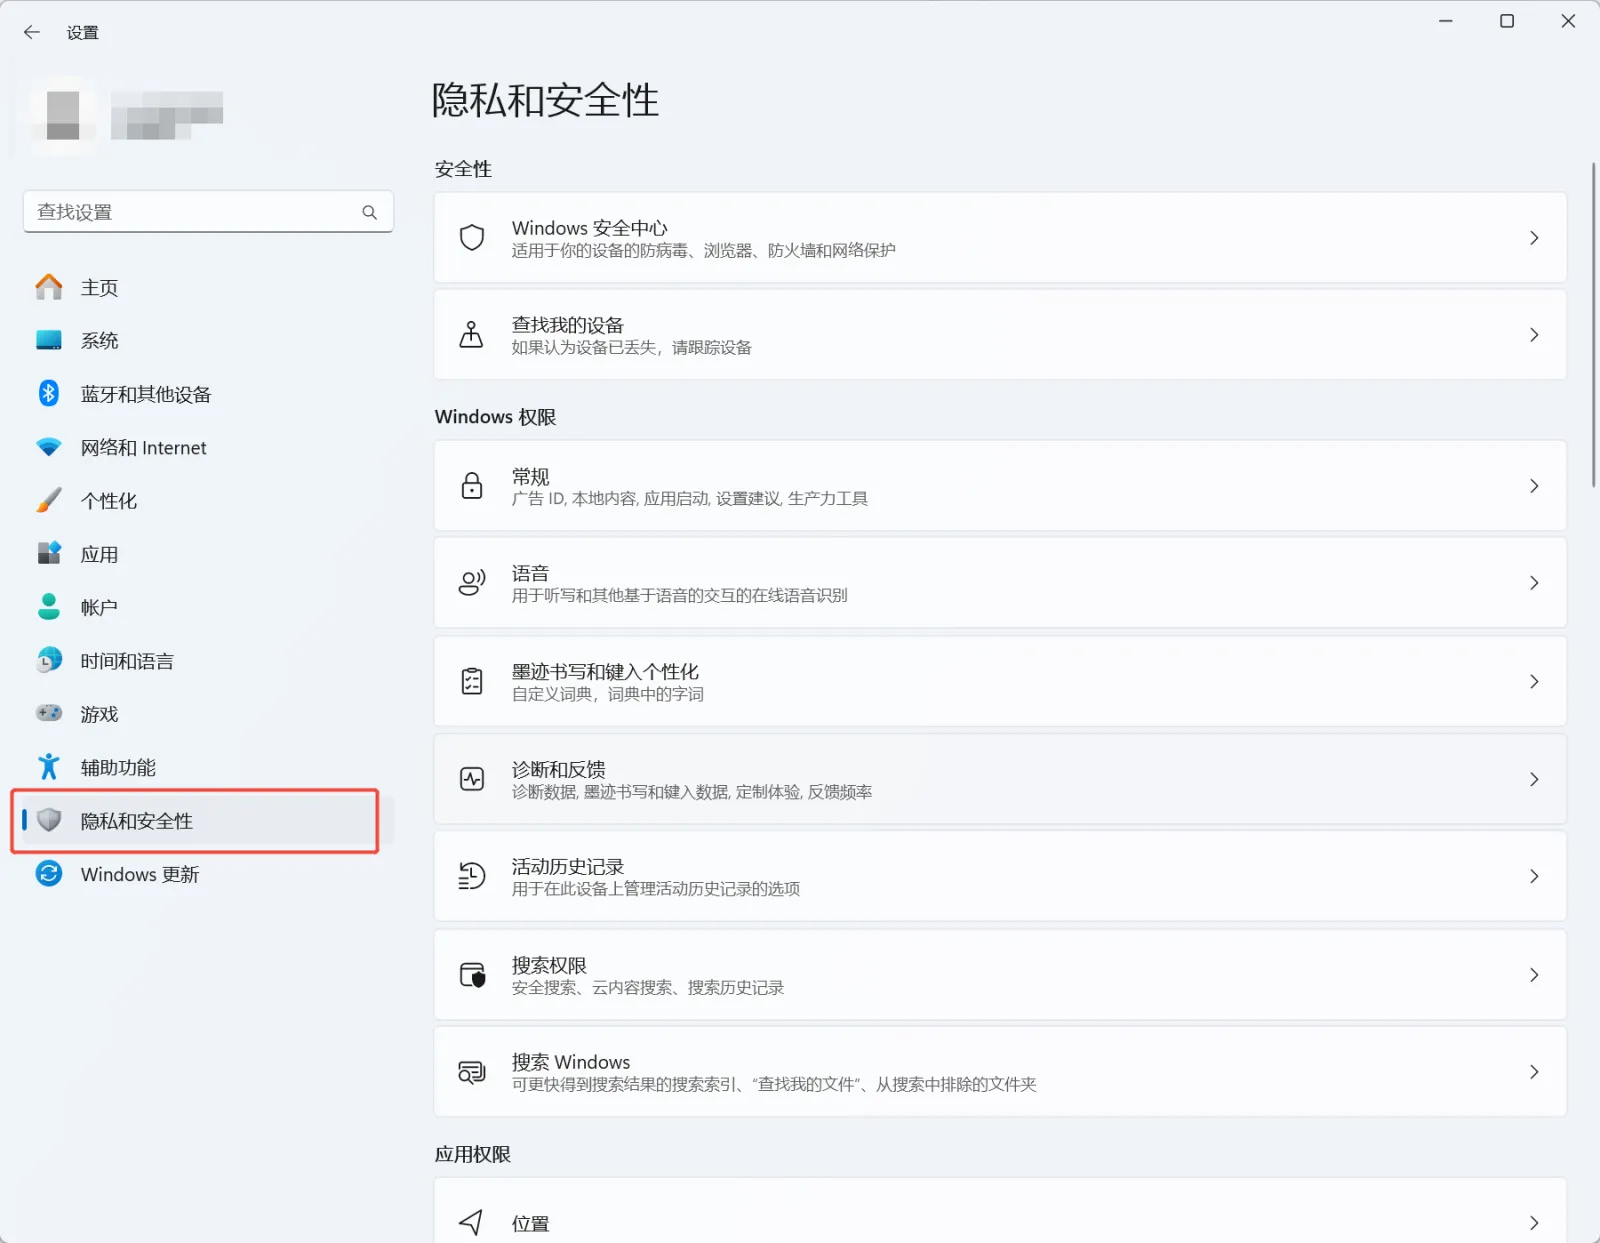Click the Privacy shield sidebar icon
This screenshot has height=1243, width=1600.
(48, 820)
